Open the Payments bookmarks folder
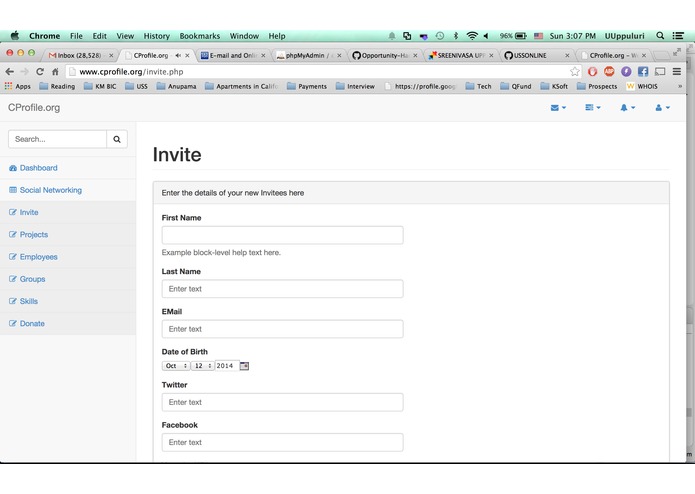 [x=307, y=86]
